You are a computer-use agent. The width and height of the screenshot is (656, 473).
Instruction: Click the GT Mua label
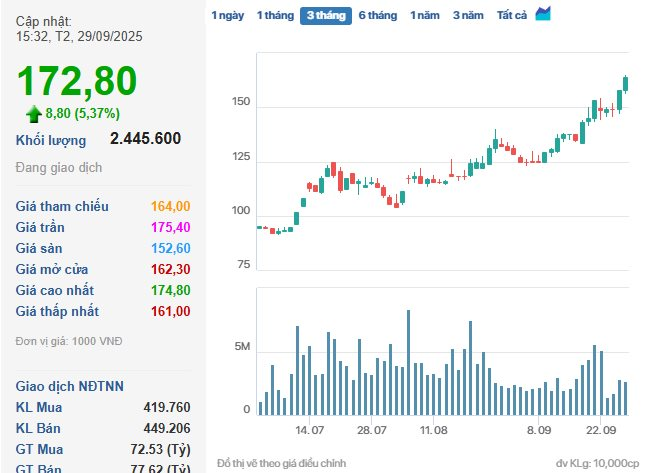(x=39, y=450)
